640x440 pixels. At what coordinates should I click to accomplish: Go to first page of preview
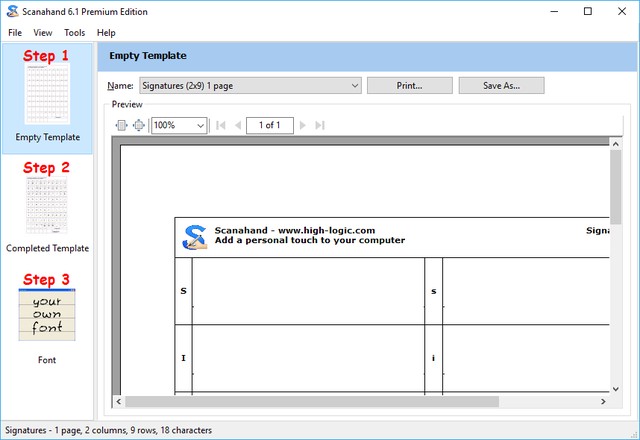click(x=221, y=125)
